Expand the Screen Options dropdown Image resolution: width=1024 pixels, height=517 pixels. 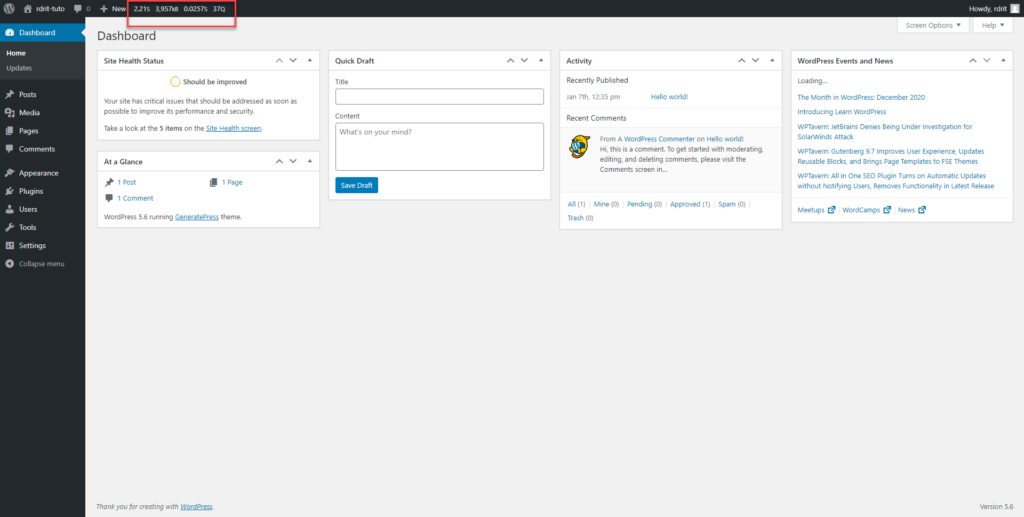tap(933, 25)
